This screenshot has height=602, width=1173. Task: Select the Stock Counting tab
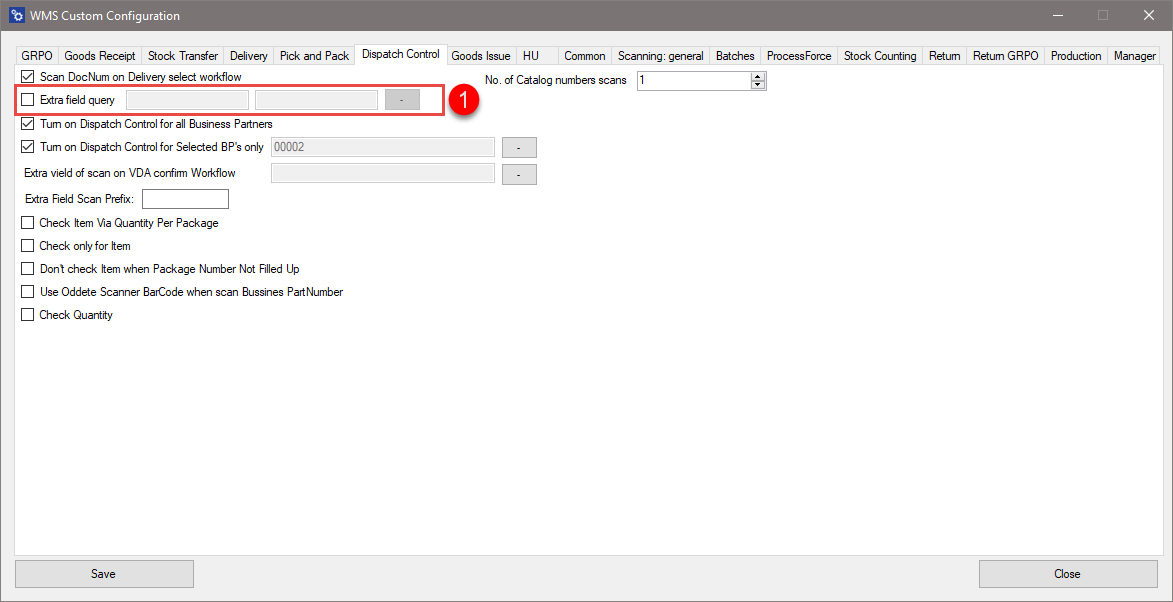tap(880, 56)
